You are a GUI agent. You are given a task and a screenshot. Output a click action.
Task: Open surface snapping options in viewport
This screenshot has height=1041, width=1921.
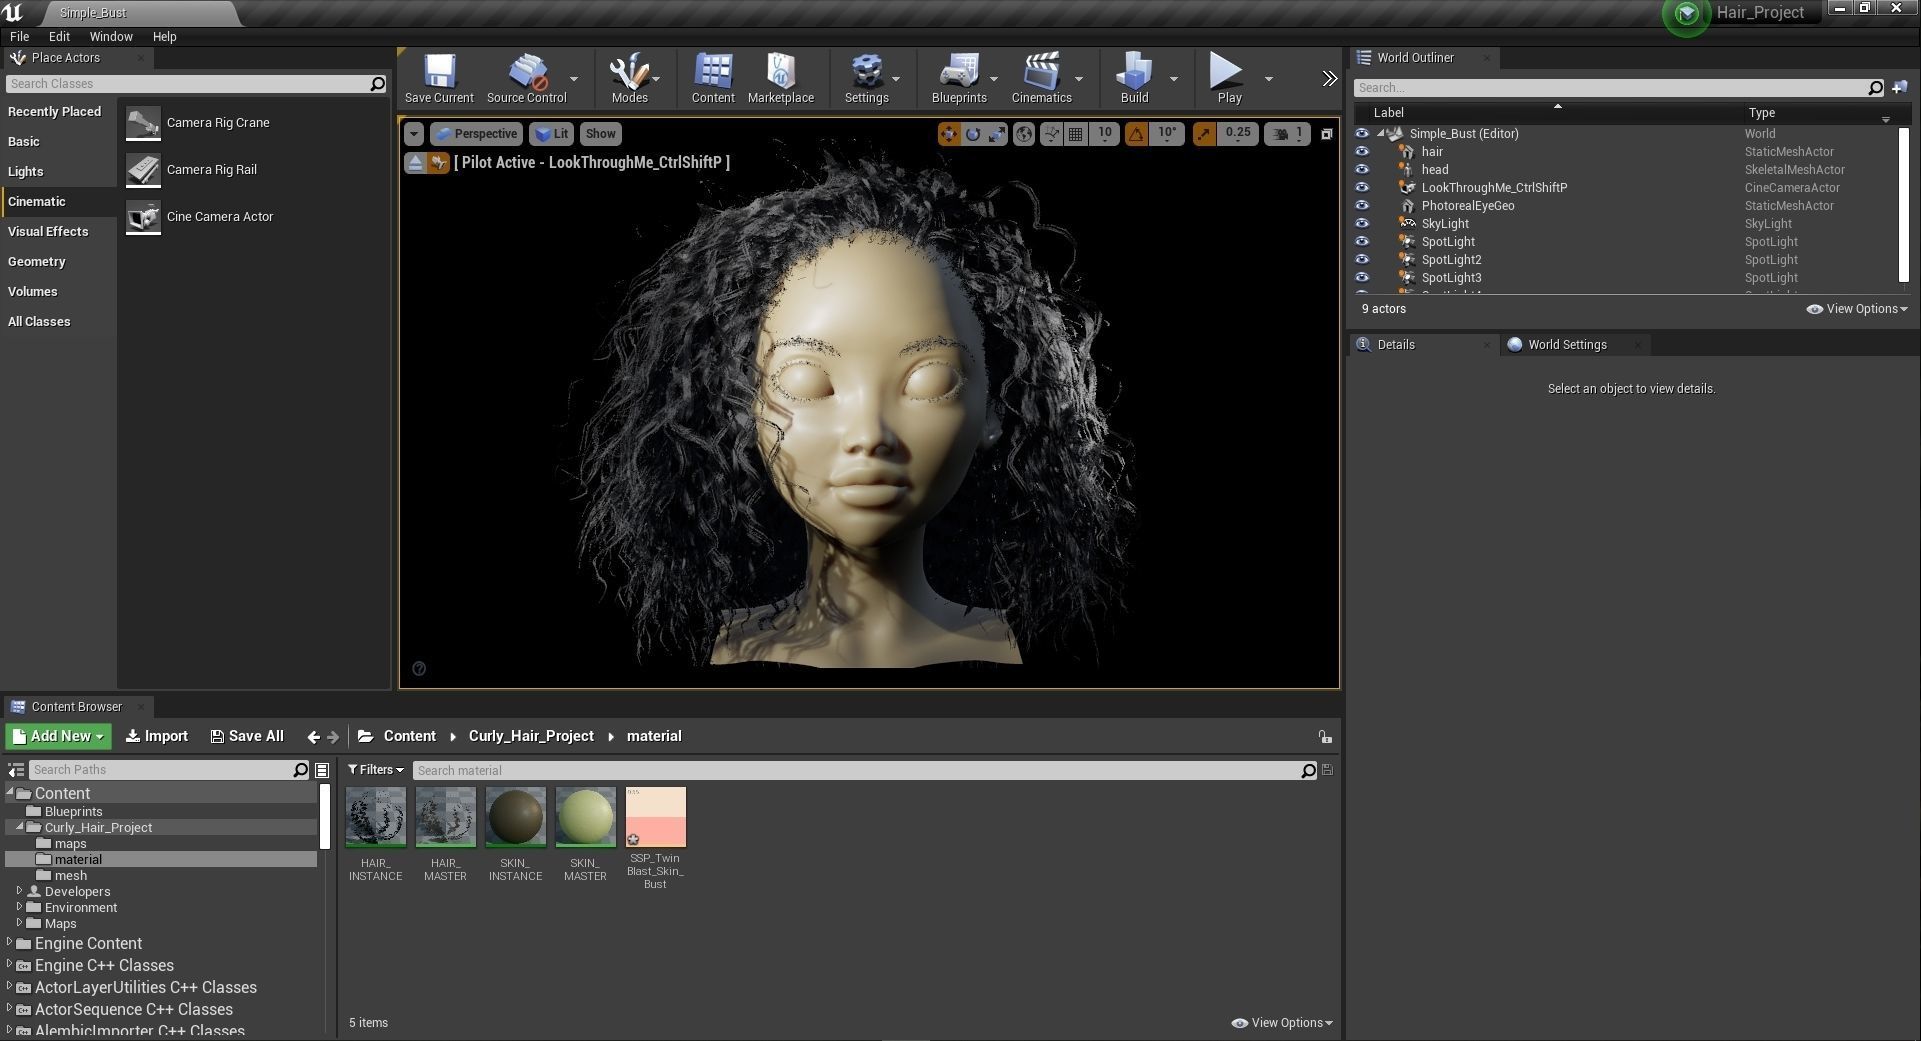tap(1051, 133)
